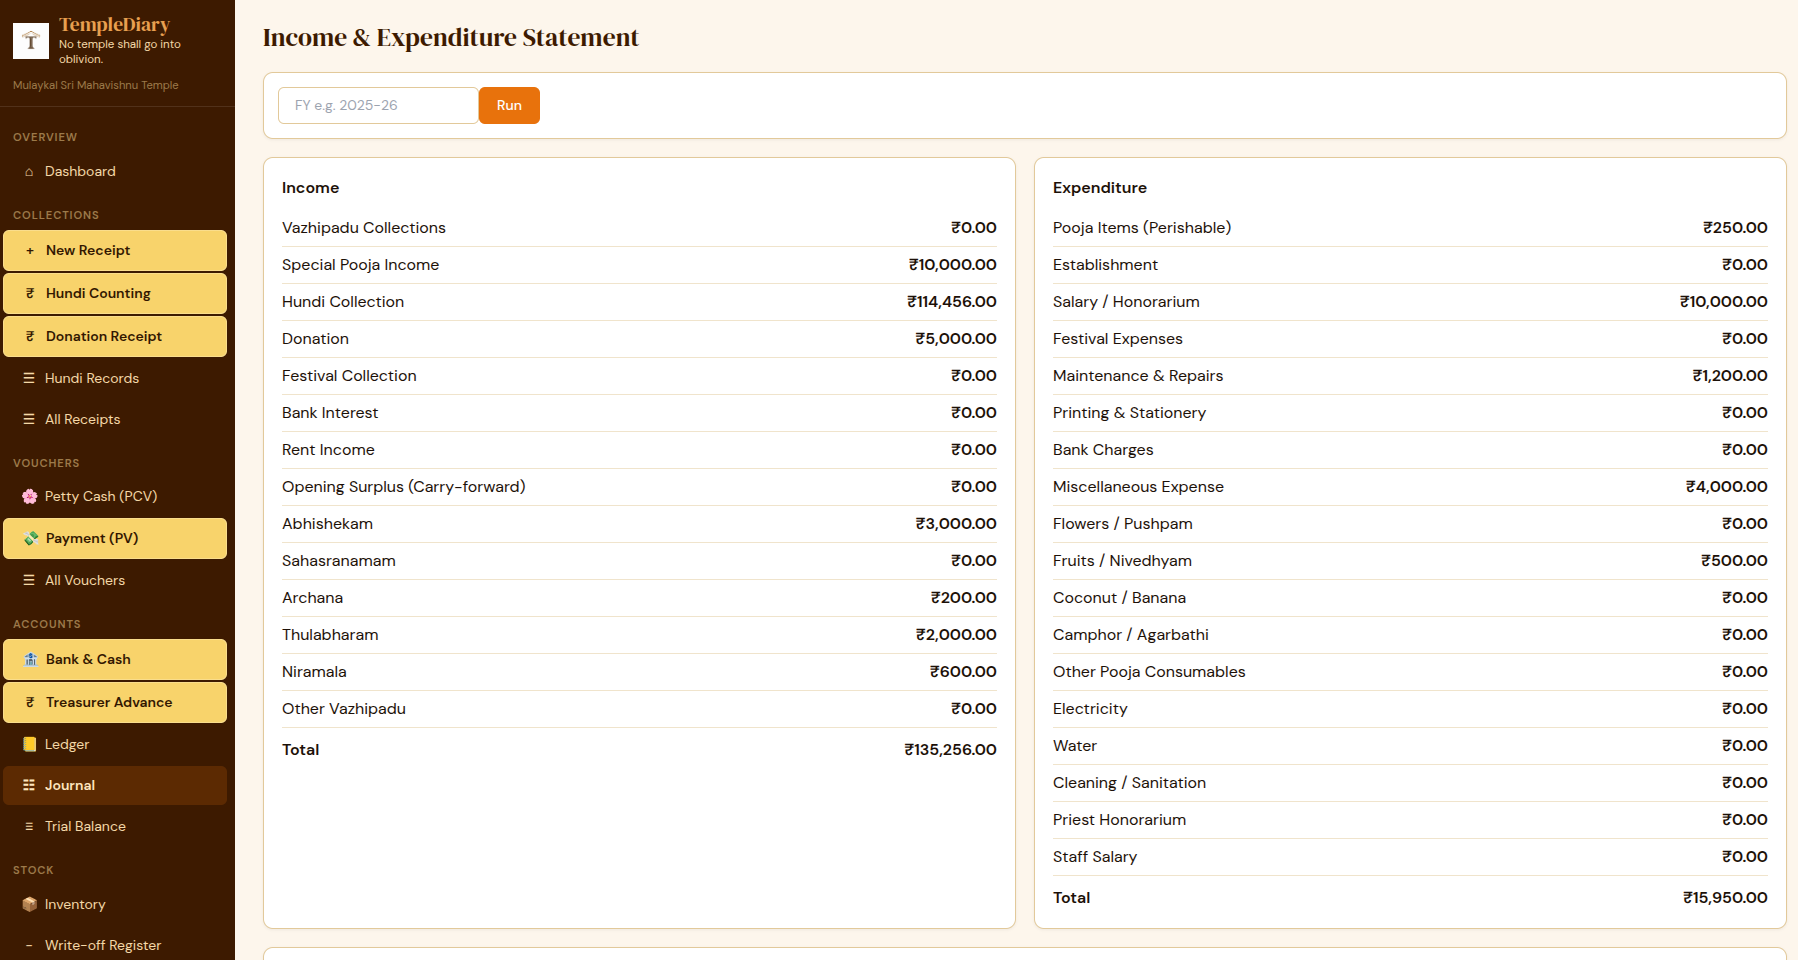This screenshot has width=1798, height=960.
Task: Open Treasurer Advance page
Action: tap(115, 702)
